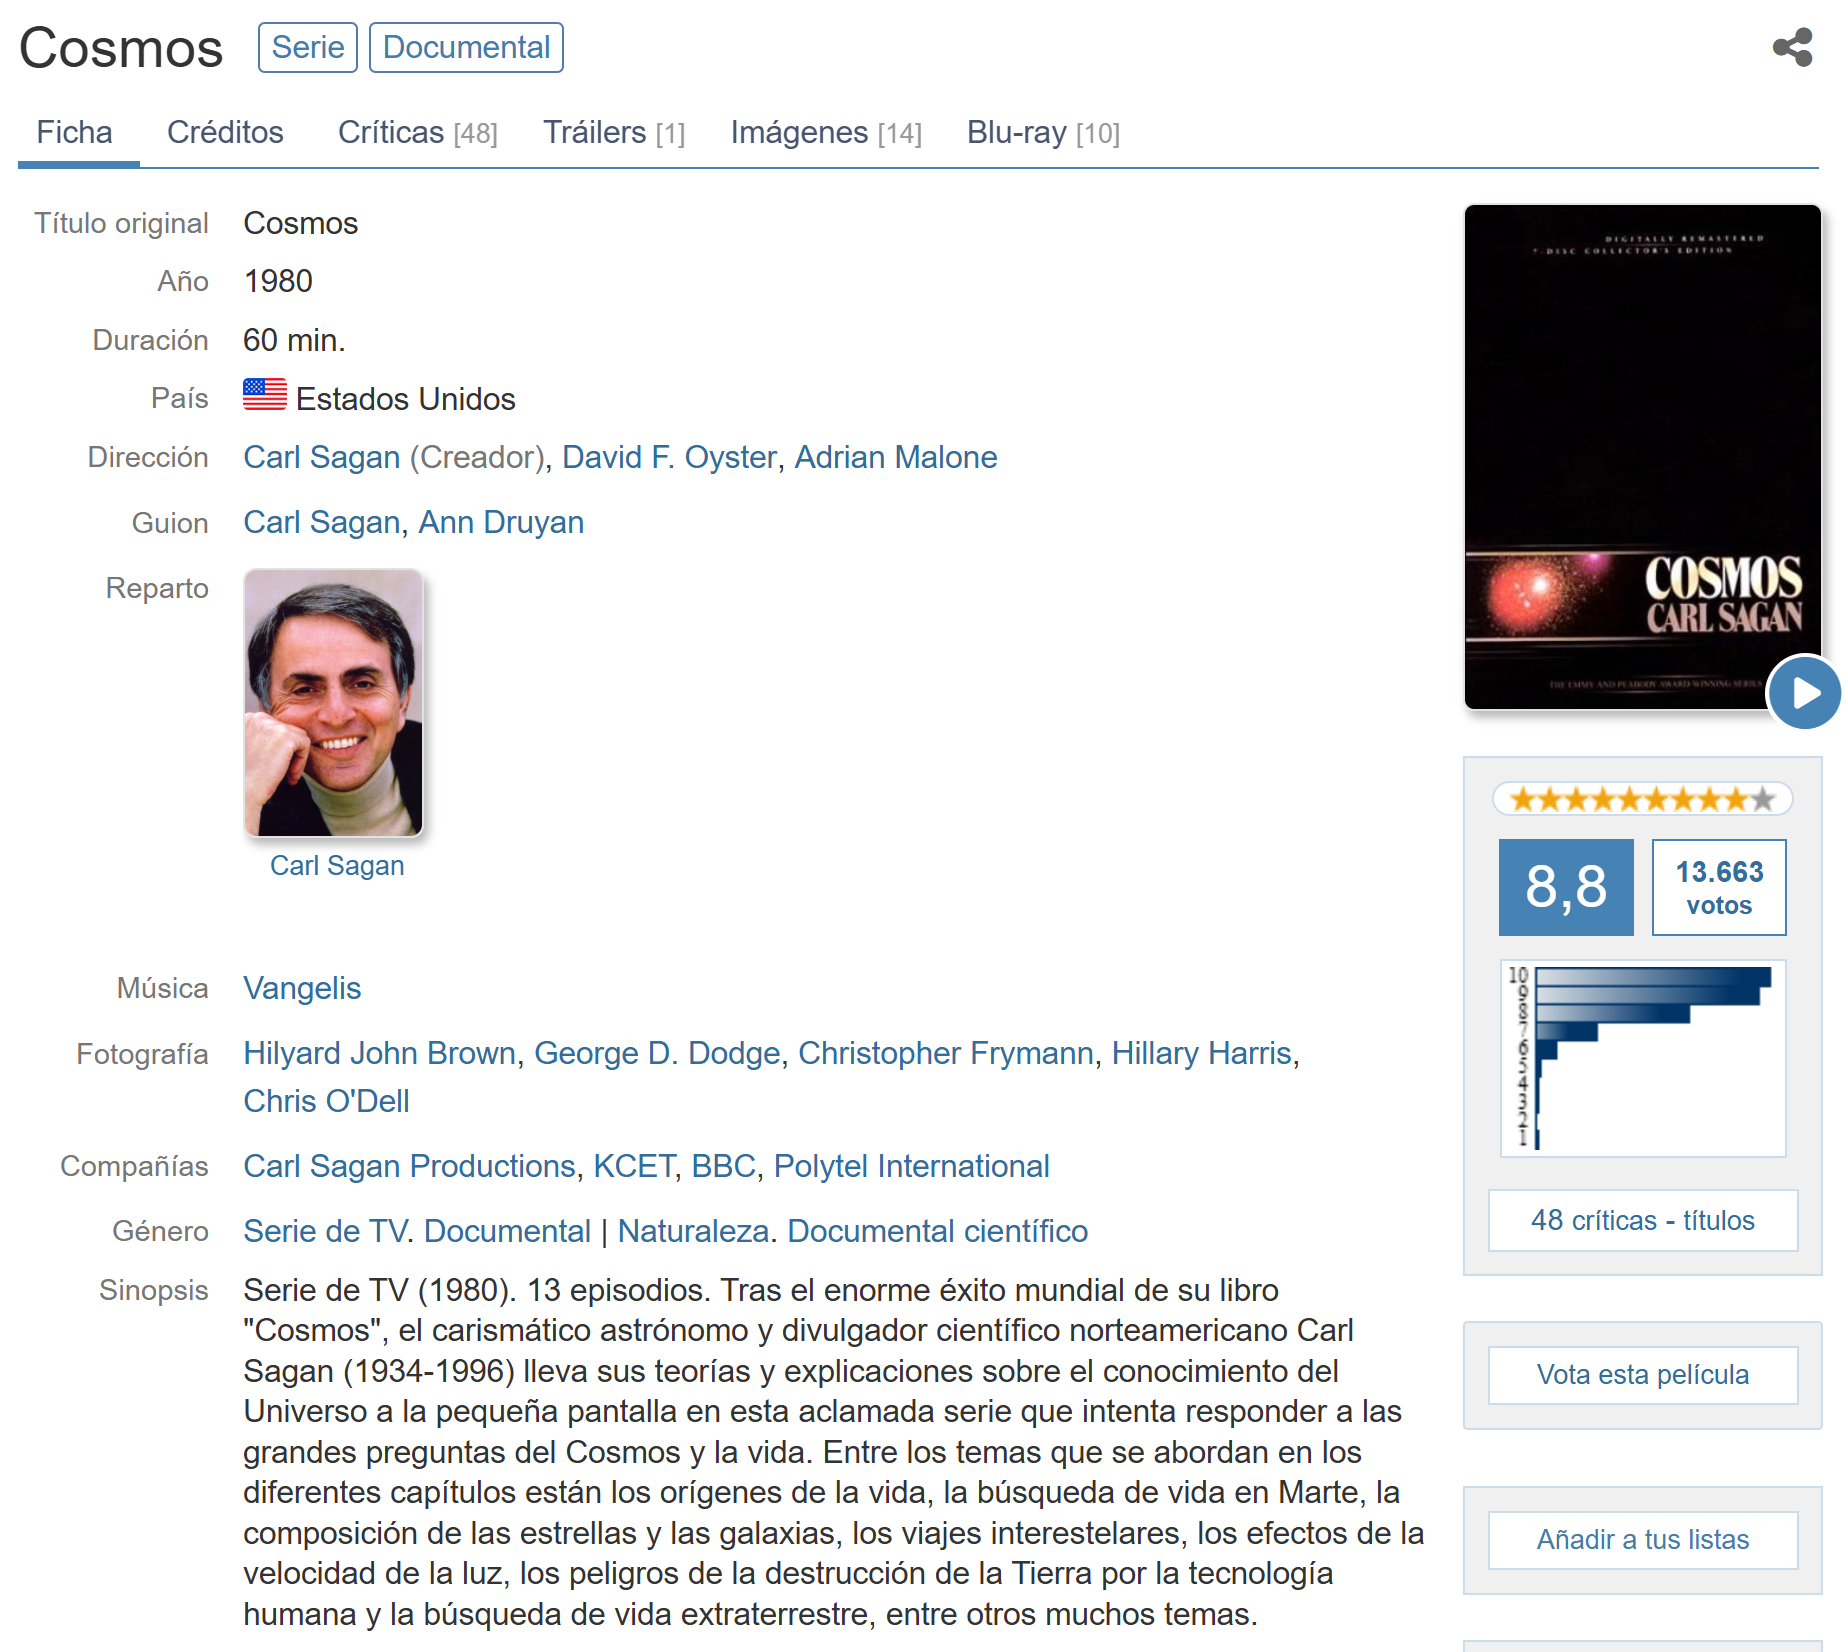Click Añadir a tus listas button
Viewport: 1846px width, 1652px height.
click(1642, 1539)
